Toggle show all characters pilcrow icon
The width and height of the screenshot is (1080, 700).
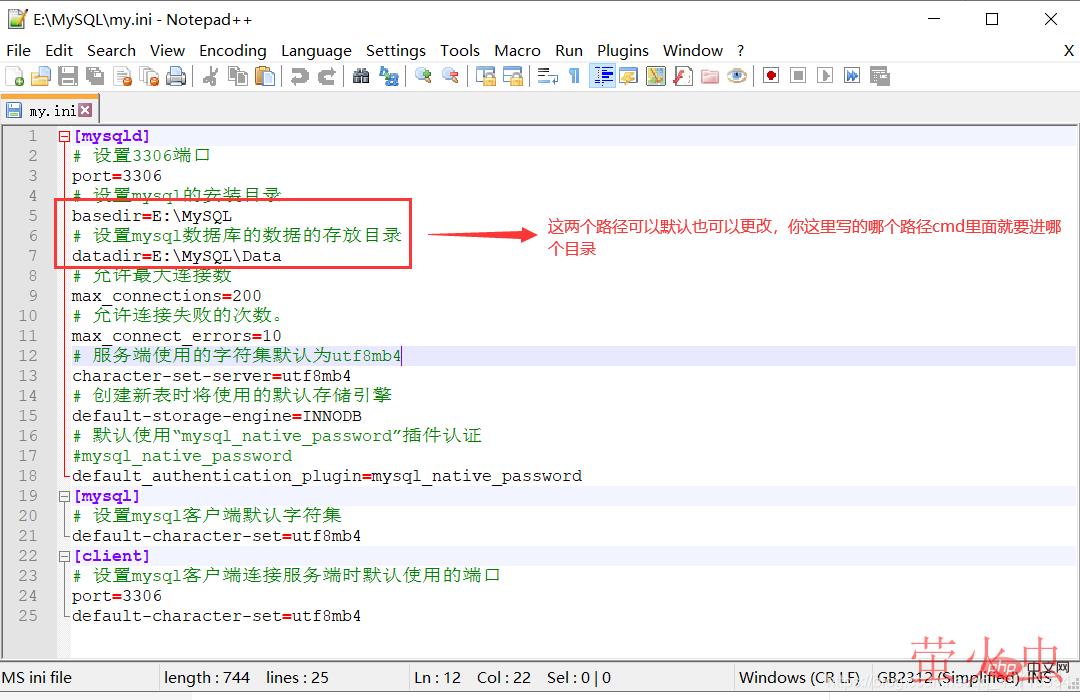click(574, 76)
